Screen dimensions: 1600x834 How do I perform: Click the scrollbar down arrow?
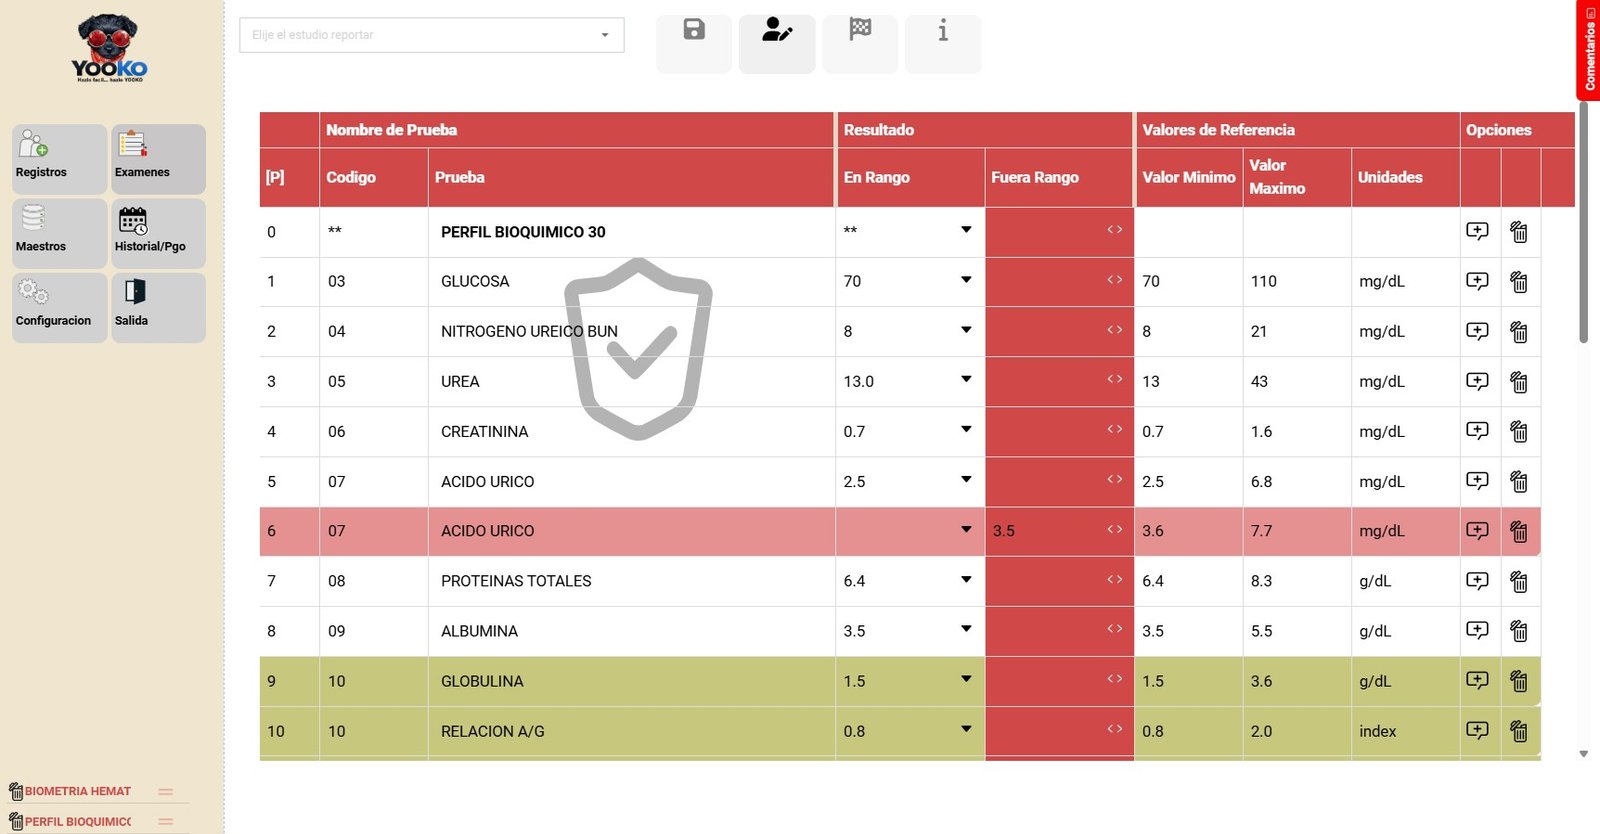1583,754
